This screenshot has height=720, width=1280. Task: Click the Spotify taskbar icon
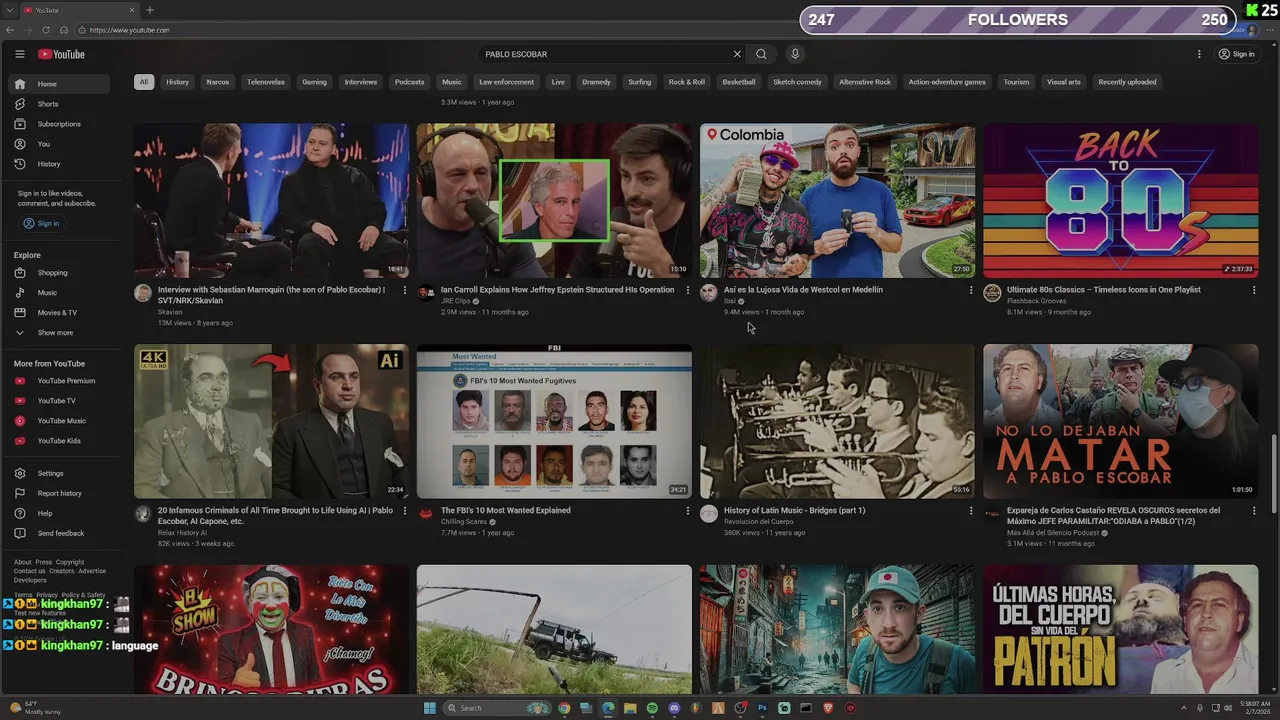[x=652, y=708]
